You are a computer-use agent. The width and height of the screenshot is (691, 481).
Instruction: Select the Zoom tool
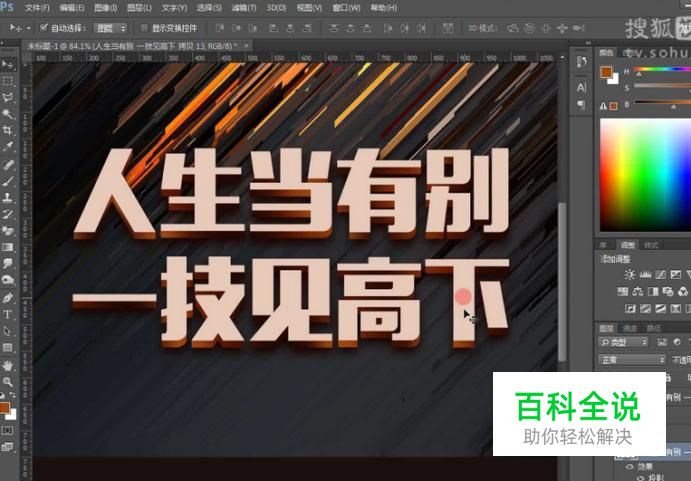click(x=7, y=381)
